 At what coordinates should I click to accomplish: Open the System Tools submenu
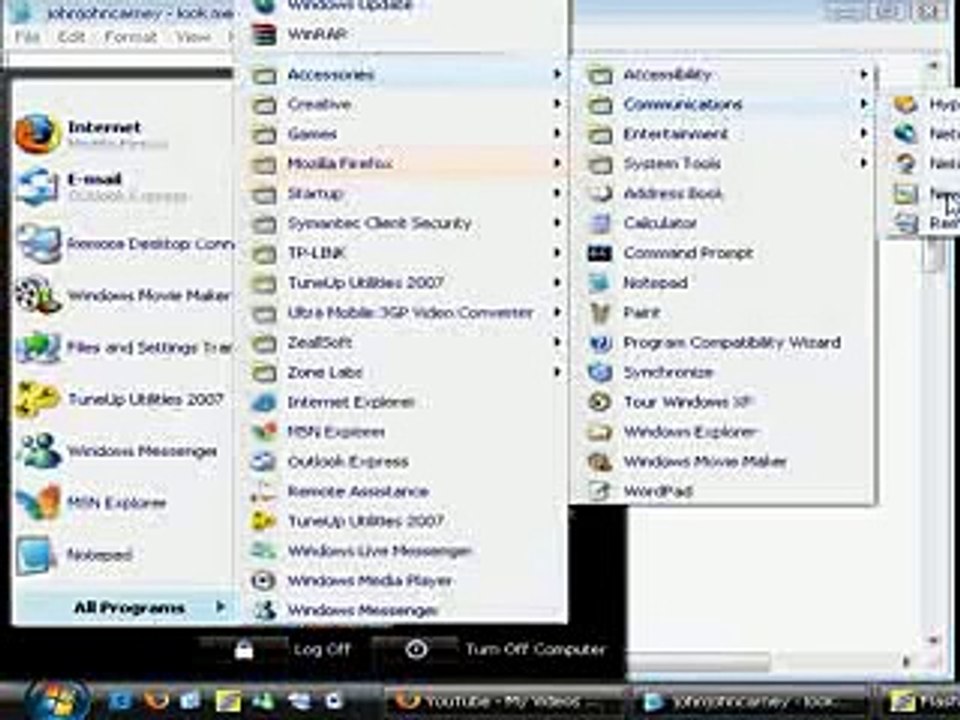coord(727,163)
